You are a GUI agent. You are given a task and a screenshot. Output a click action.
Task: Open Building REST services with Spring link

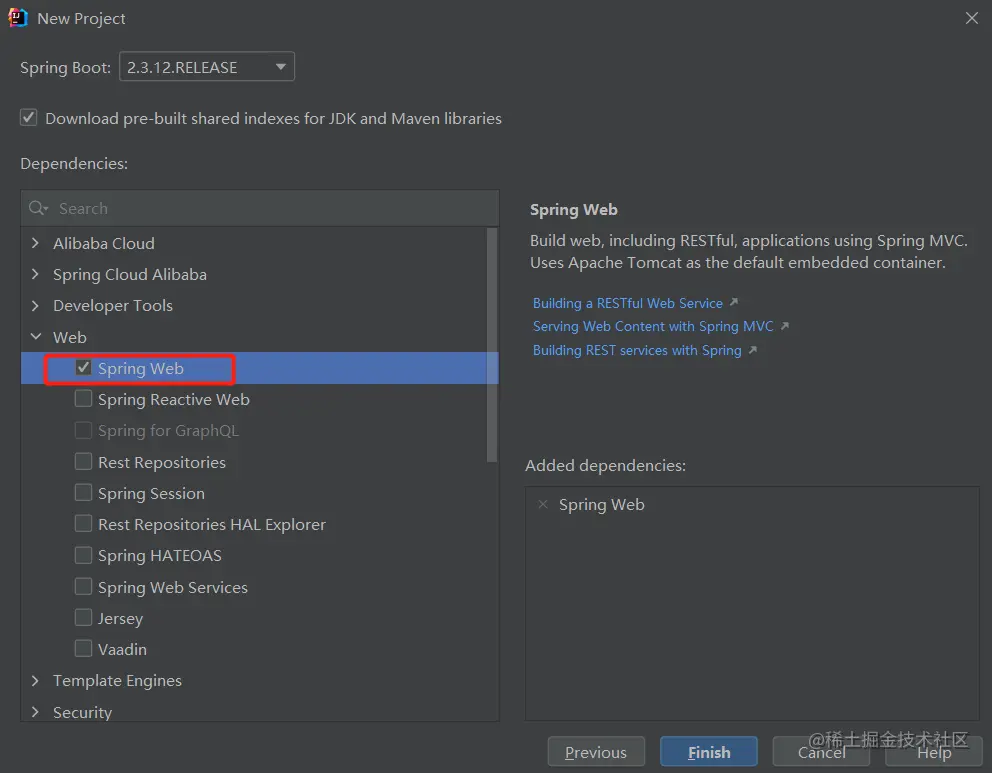click(637, 350)
